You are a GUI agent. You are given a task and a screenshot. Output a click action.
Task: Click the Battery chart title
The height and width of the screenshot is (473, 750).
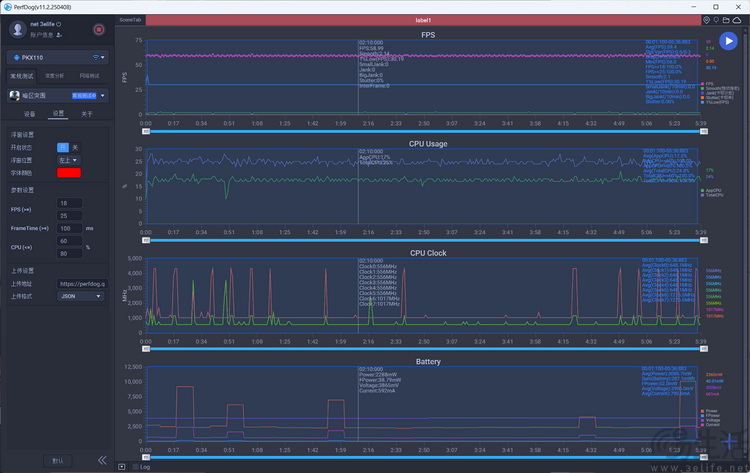pos(428,362)
